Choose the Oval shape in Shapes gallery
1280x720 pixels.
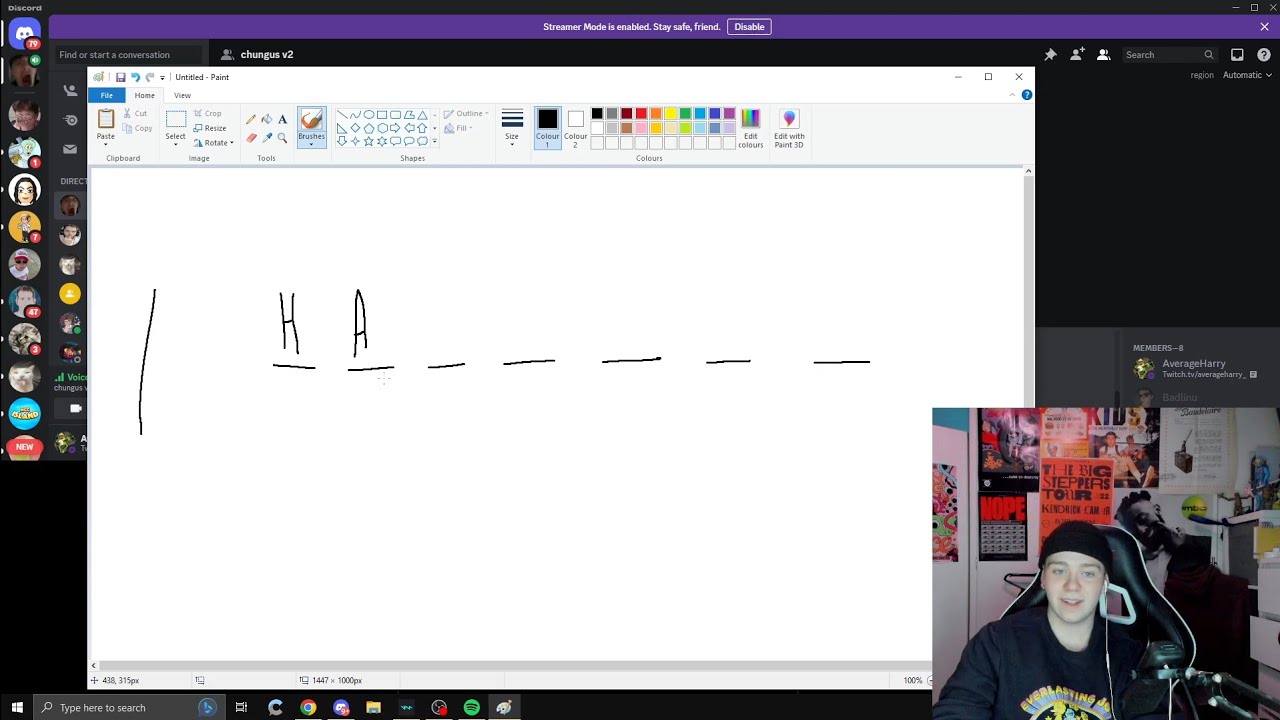tap(369, 115)
